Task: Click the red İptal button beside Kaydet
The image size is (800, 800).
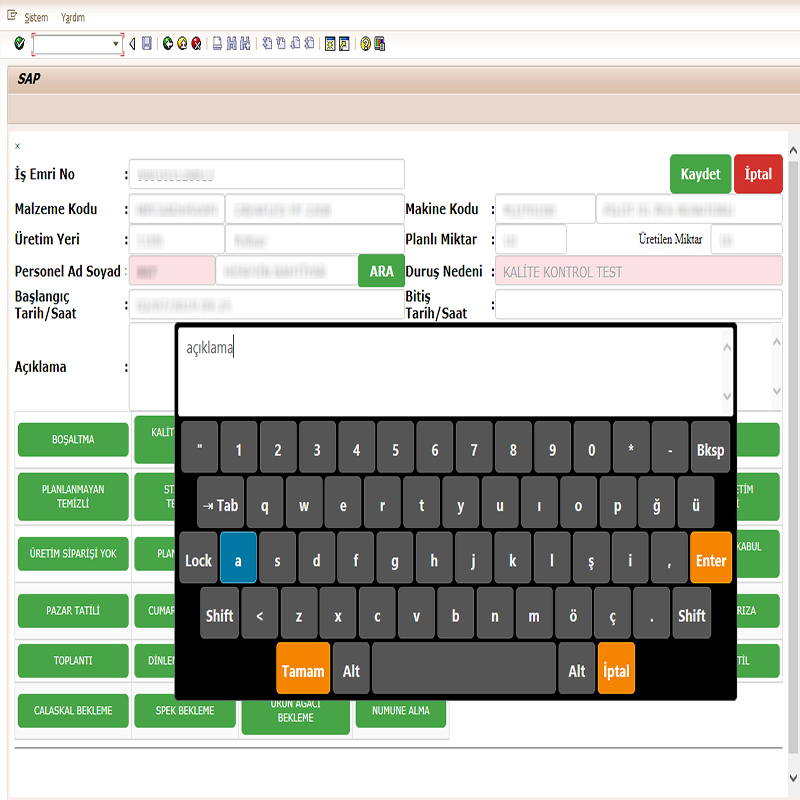Action: (x=758, y=174)
